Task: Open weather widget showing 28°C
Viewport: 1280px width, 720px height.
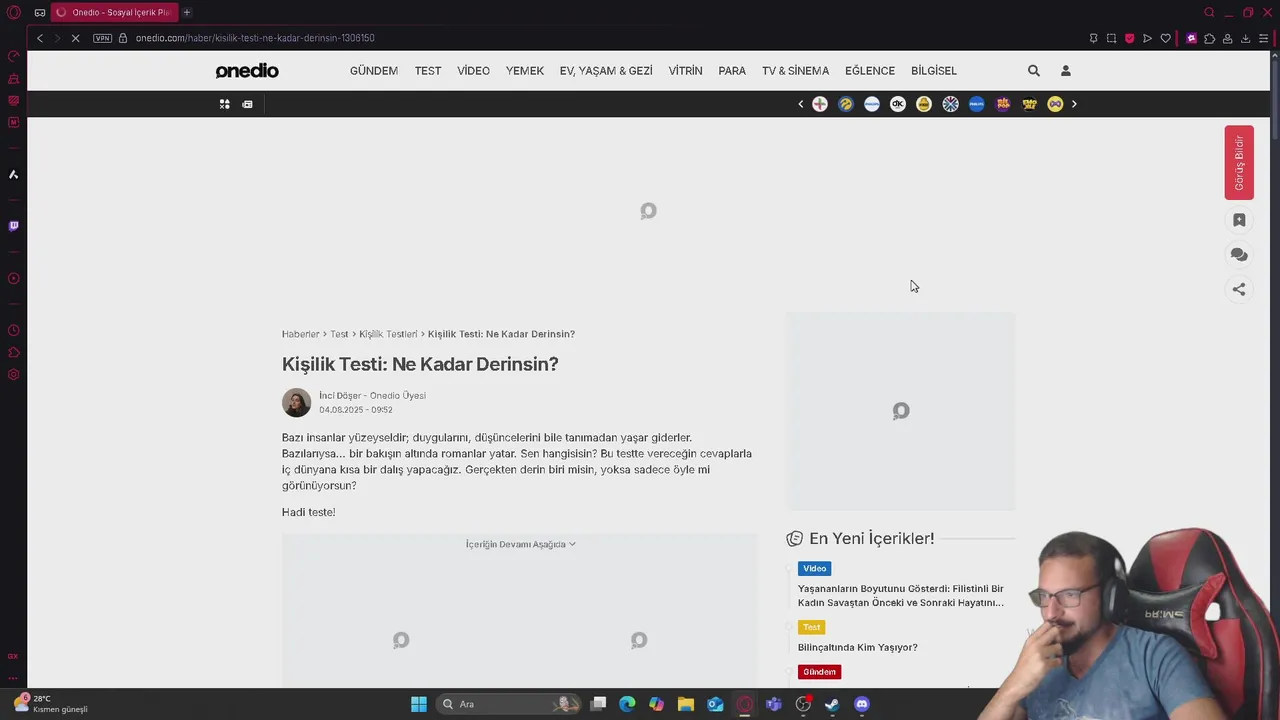Action: coord(50,704)
